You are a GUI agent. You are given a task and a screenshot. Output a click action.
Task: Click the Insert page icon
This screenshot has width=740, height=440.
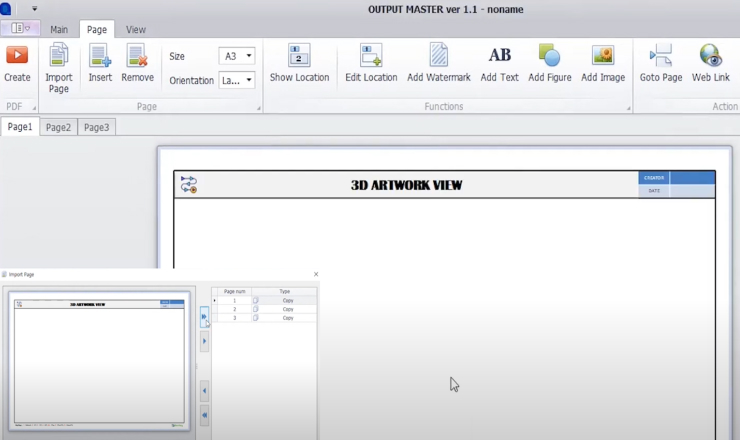pos(100,56)
